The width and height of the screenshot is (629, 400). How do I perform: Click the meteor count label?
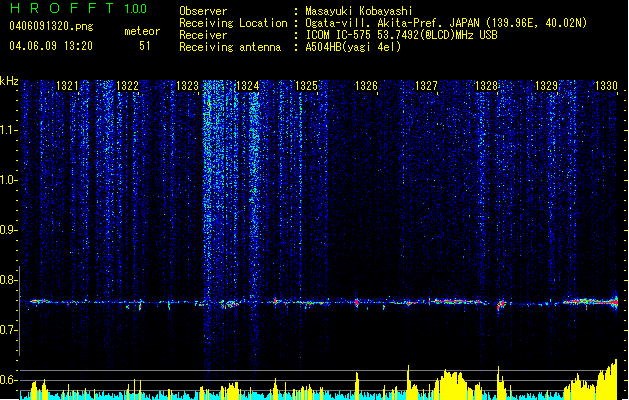(142, 31)
